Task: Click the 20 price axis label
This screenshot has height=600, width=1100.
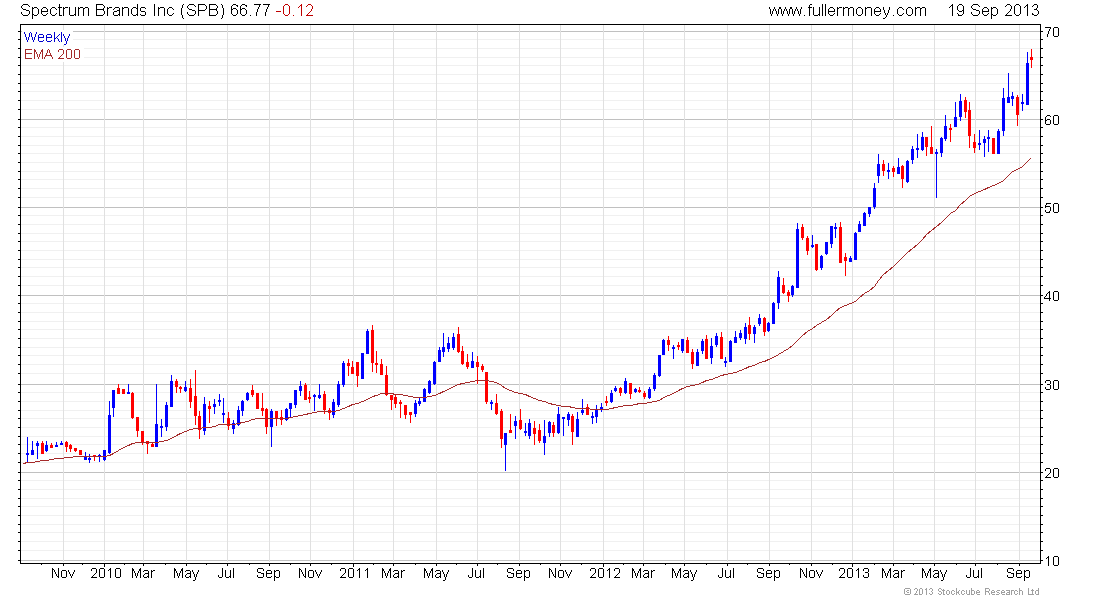Action: click(x=1052, y=473)
